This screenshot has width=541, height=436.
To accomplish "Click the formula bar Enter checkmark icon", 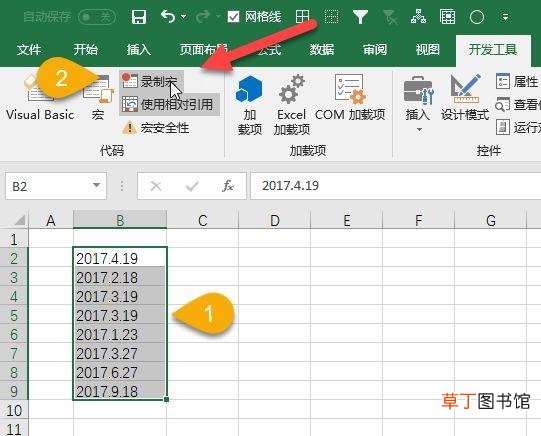I will tap(192, 186).
